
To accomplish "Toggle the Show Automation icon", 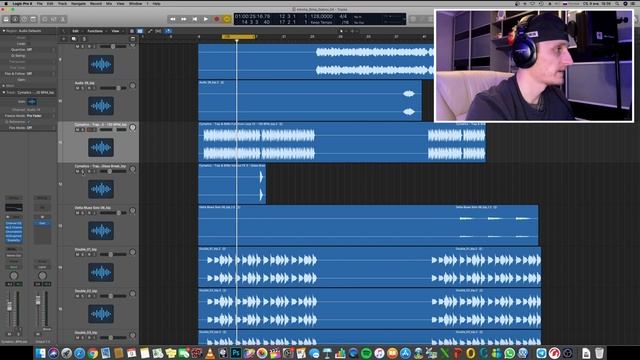I will pos(150,31).
